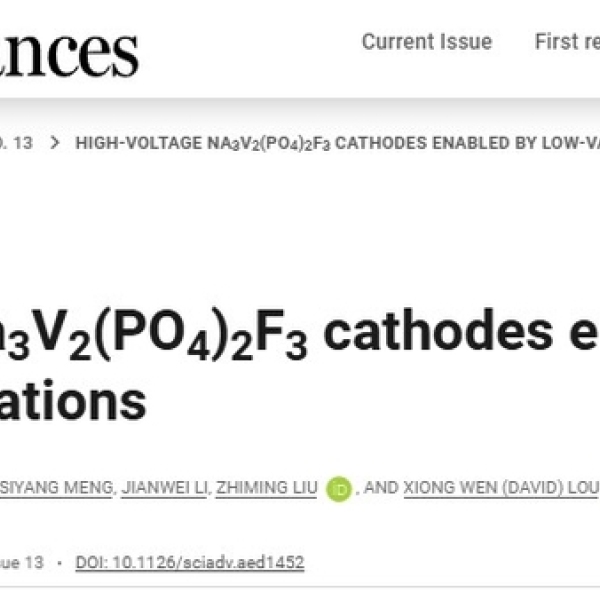Click the AND text before Xiong Wen

coord(381,487)
